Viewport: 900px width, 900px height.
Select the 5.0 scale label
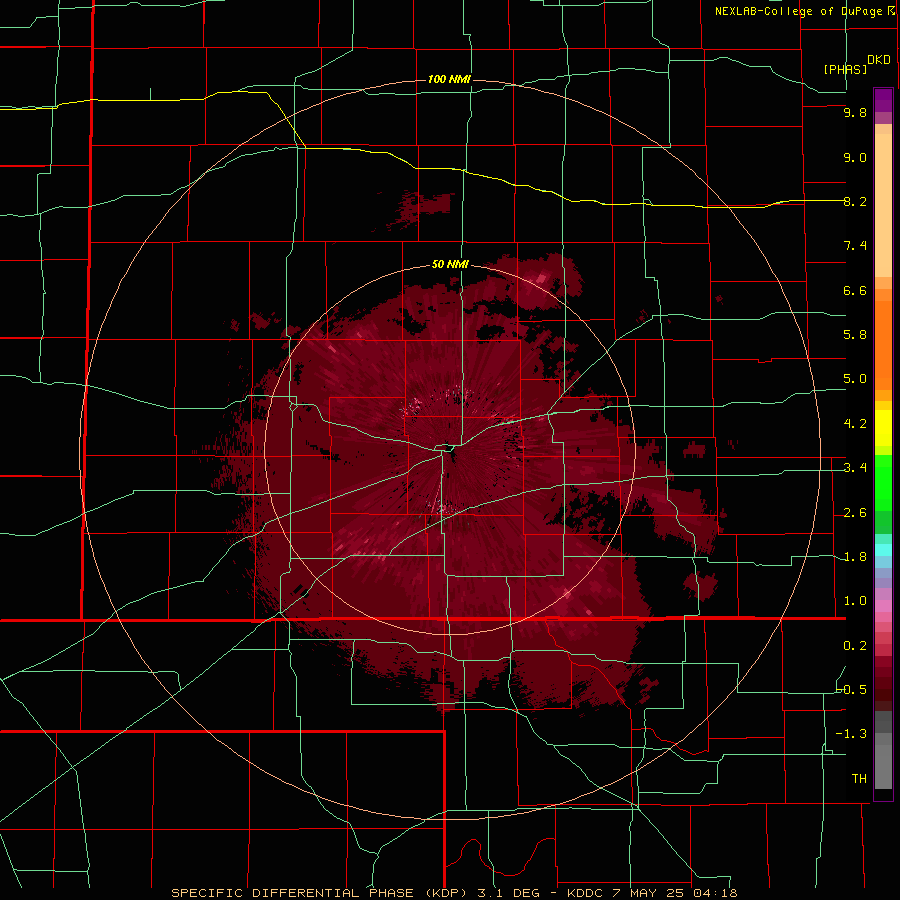[855, 379]
